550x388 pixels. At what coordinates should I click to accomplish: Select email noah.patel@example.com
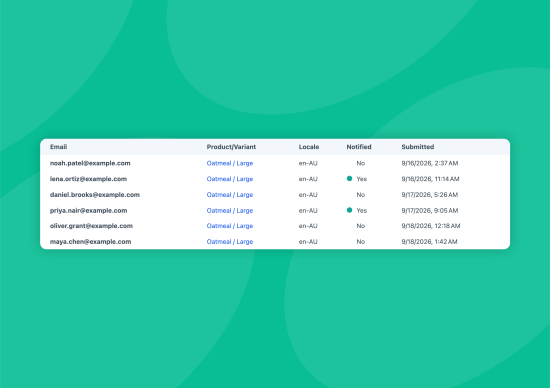[90, 163]
